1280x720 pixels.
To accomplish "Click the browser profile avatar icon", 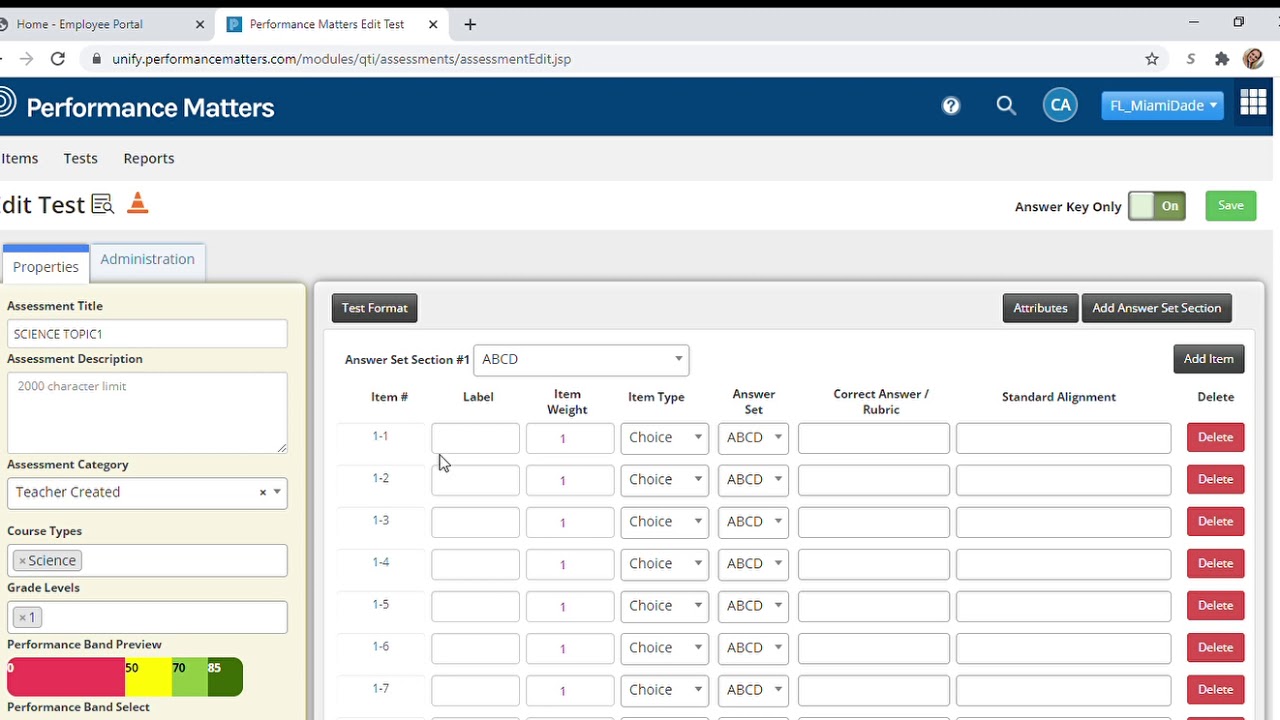I will [1254, 59].
